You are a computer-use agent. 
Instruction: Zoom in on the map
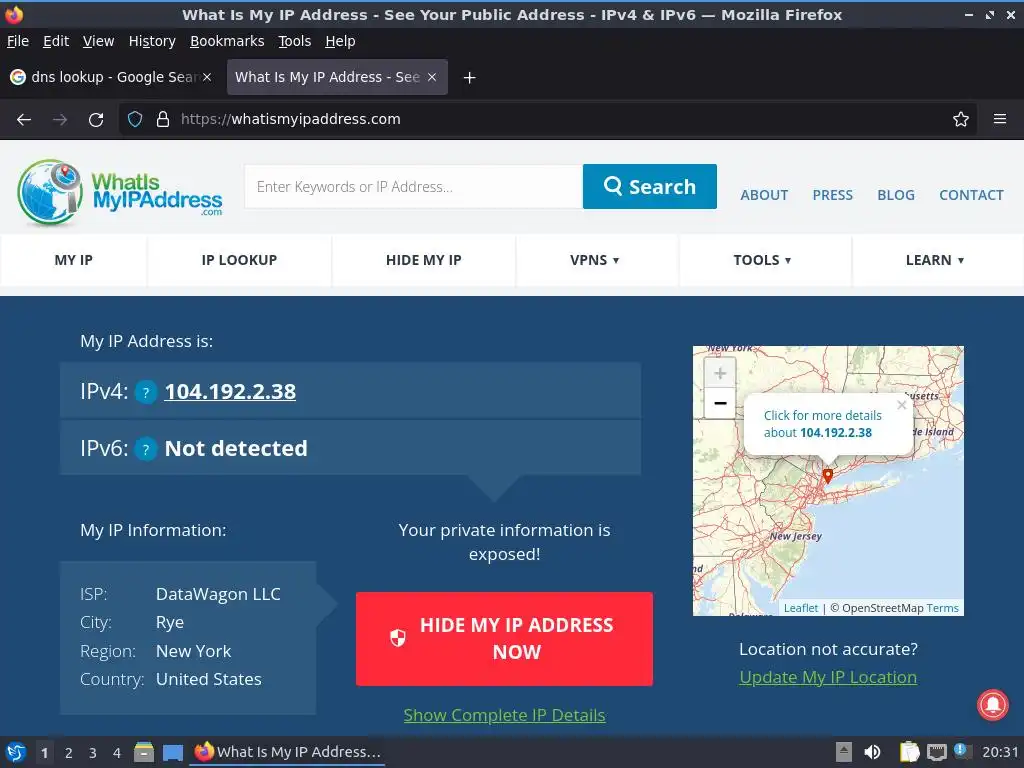[x=720, y=374]
